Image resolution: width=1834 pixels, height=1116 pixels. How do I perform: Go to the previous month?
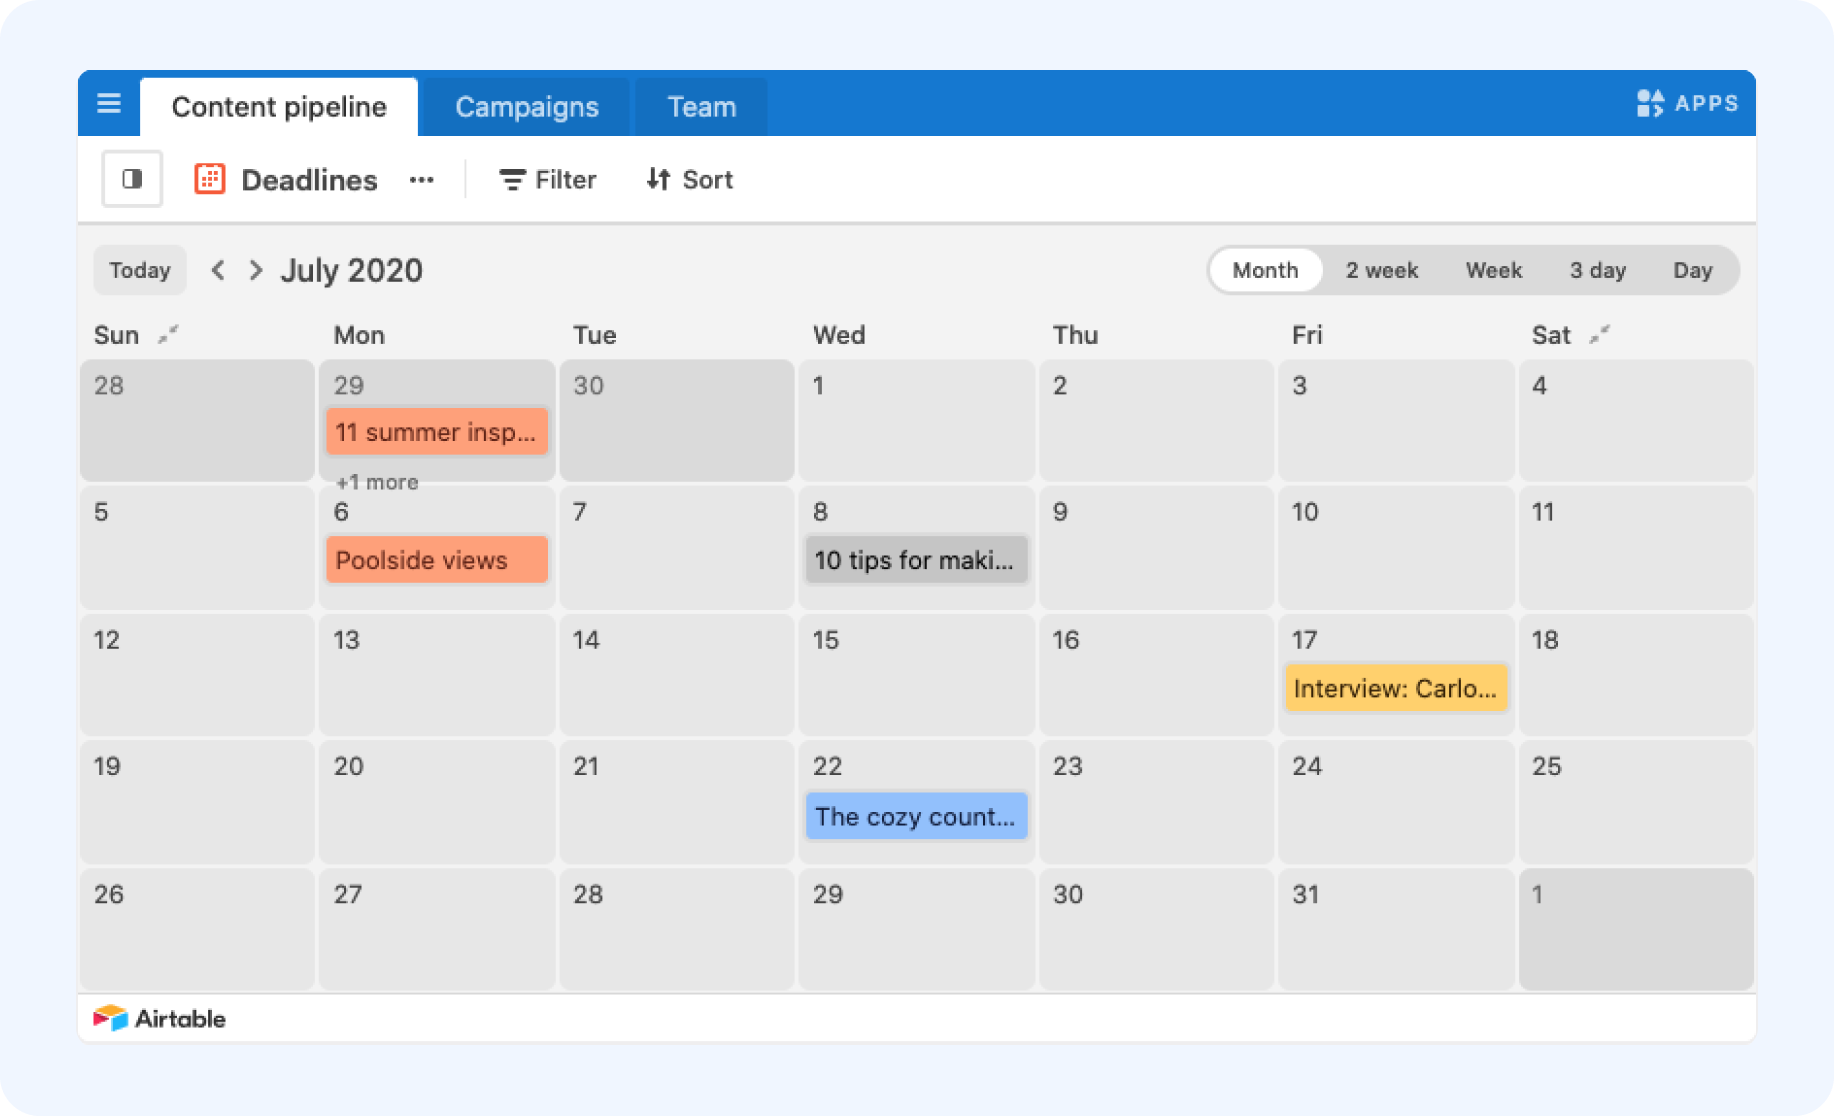pyautogui.click(x=219, y=270)
